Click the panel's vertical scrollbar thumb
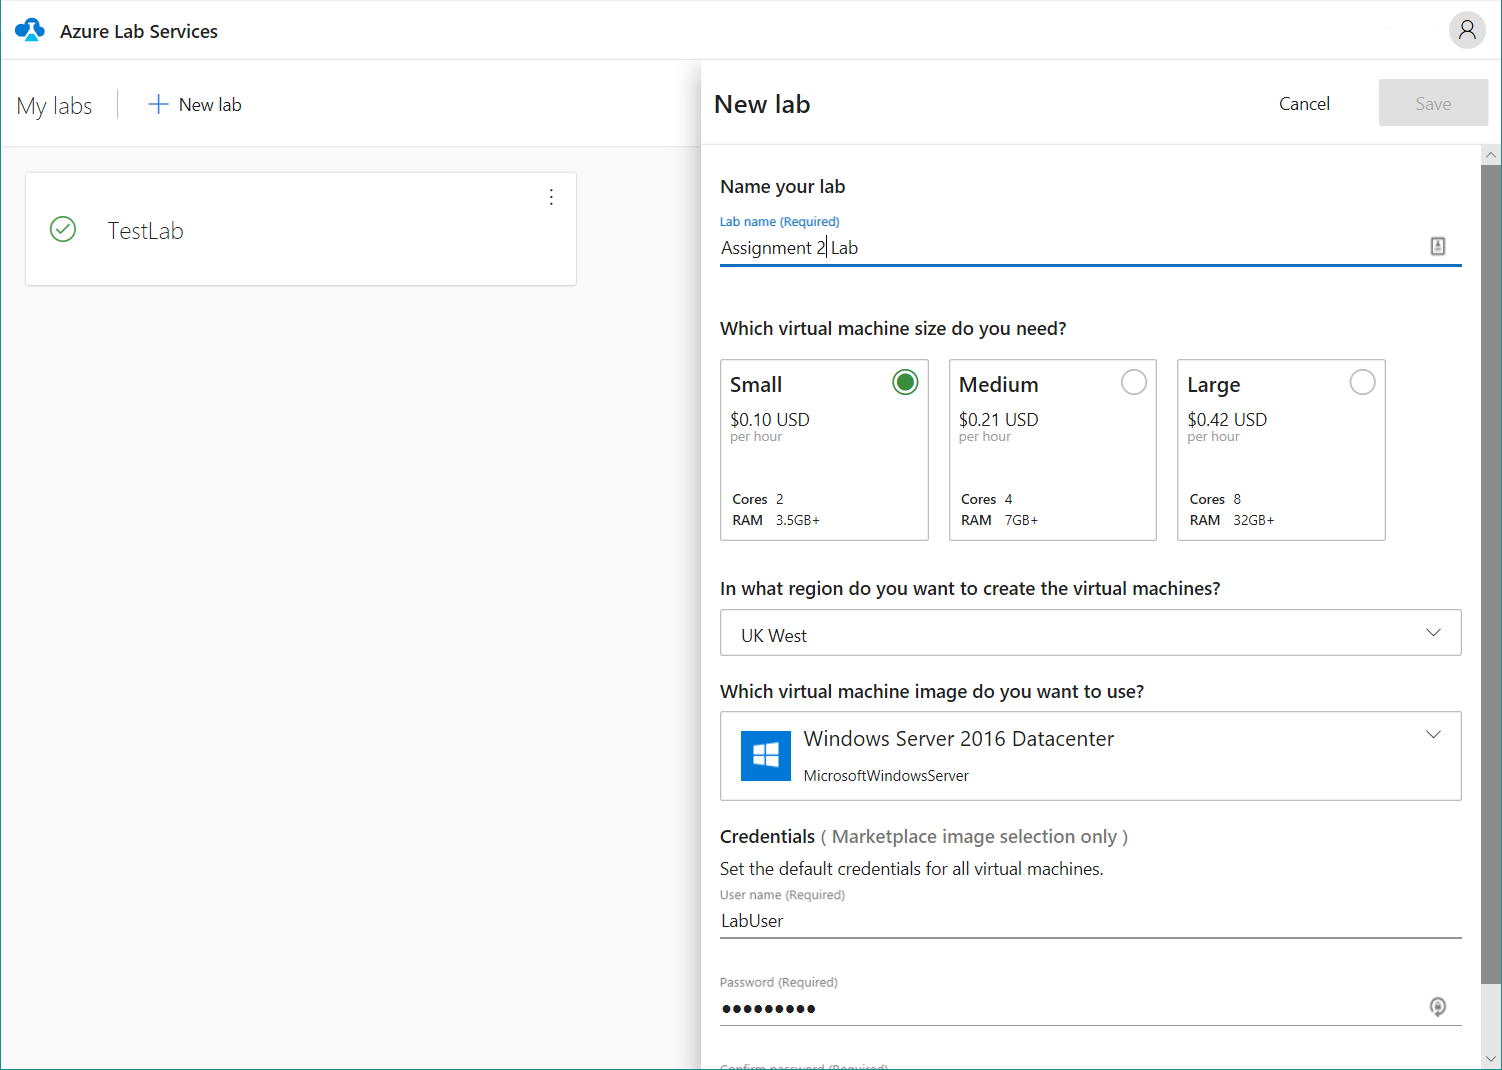Viewport: 1502px width, 1070px height. (1491, 575)
